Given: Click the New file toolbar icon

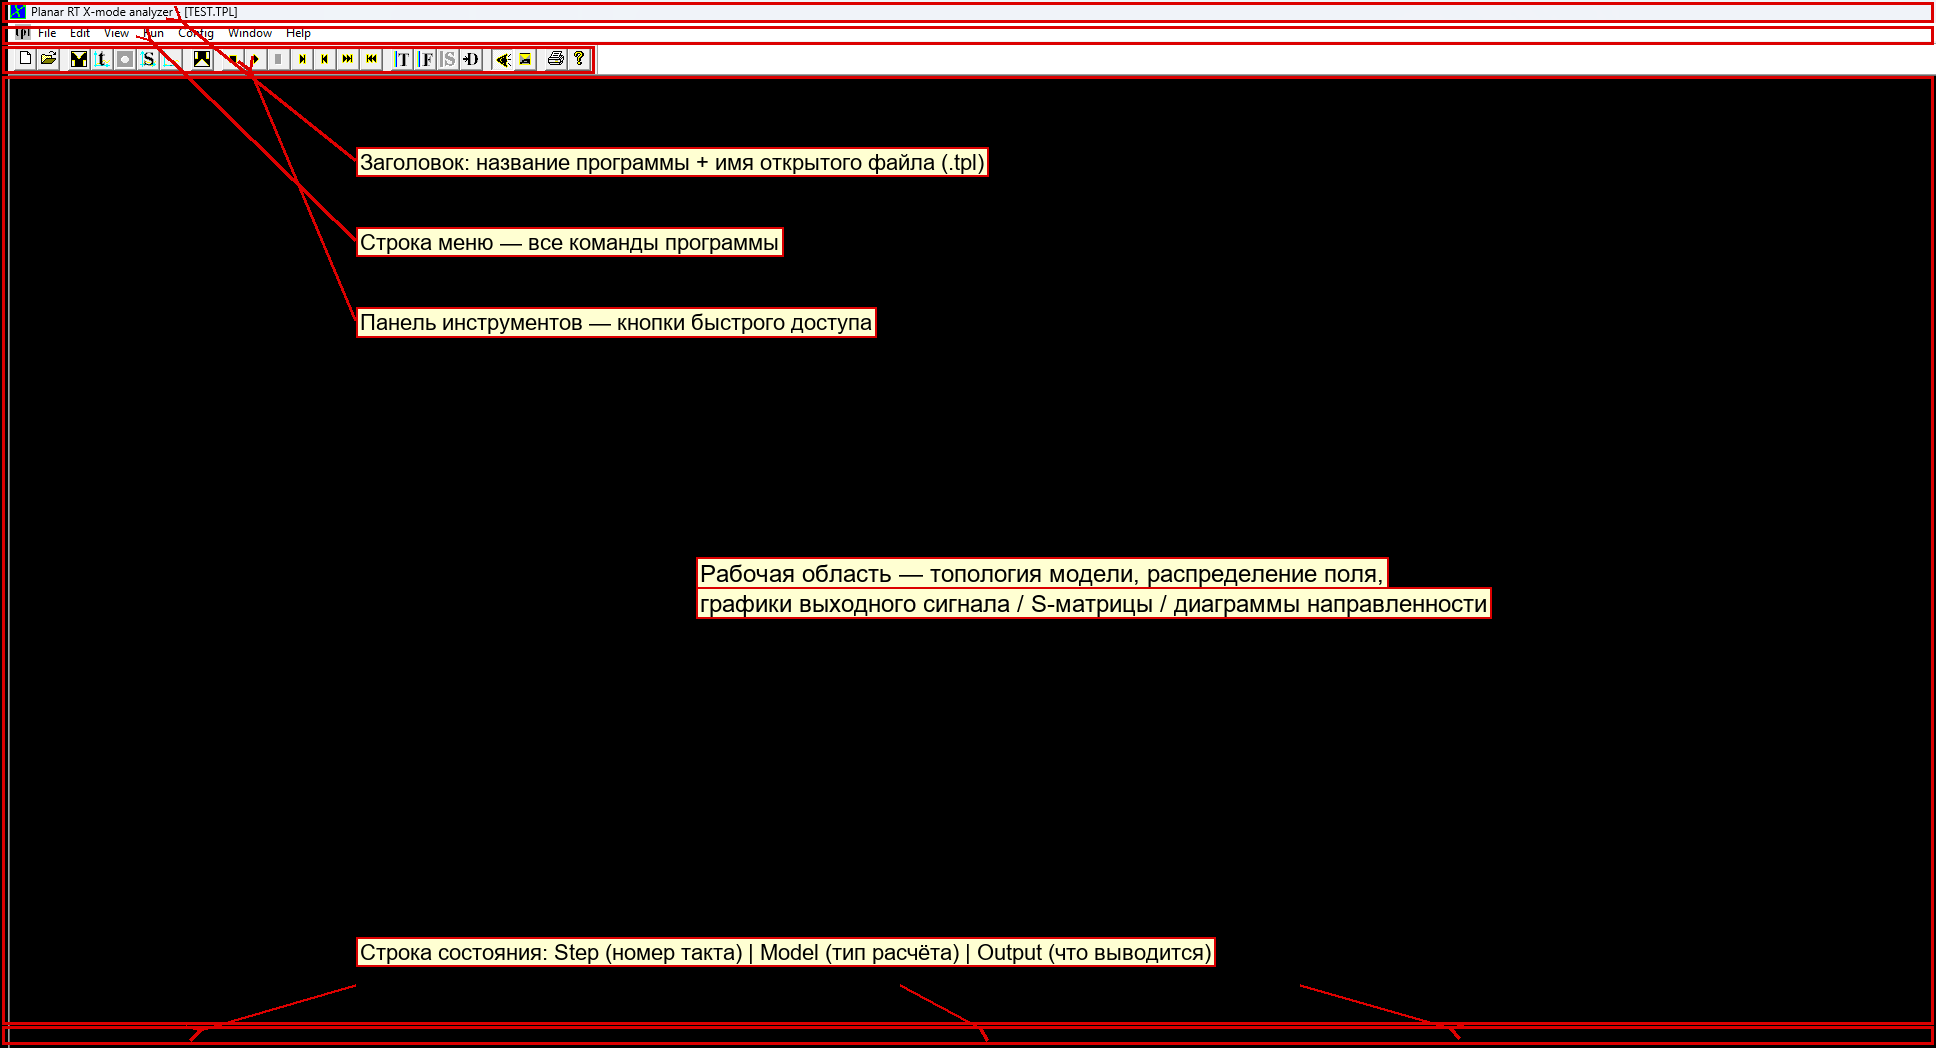Looking at the screenshot, I should point(25,59).
